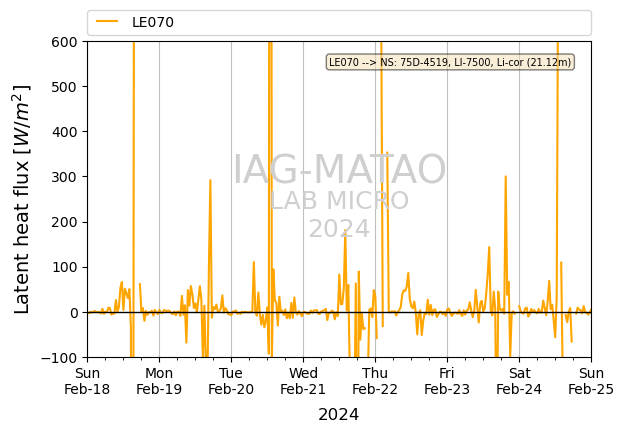Click the y-axis tick label 300
This screenshot has height=433, width=624.
(64, 177)
